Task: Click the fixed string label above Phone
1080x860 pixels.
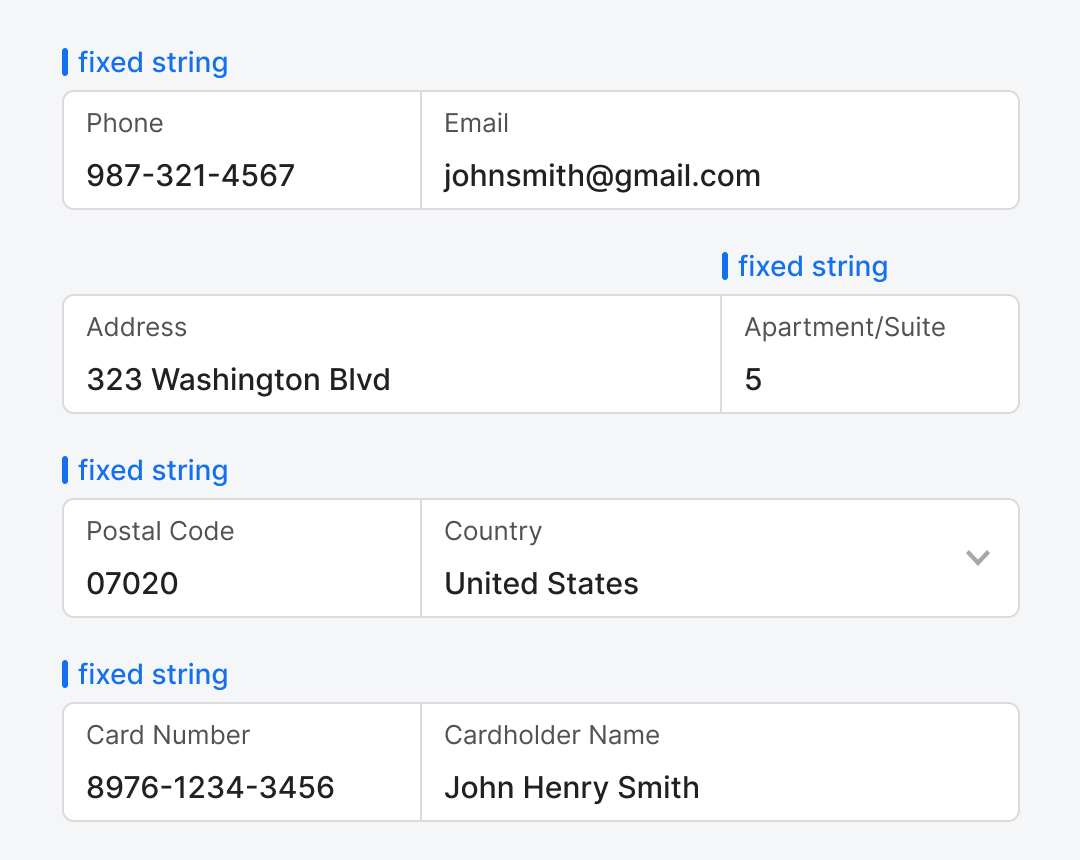Action: [x=153, y=63]
